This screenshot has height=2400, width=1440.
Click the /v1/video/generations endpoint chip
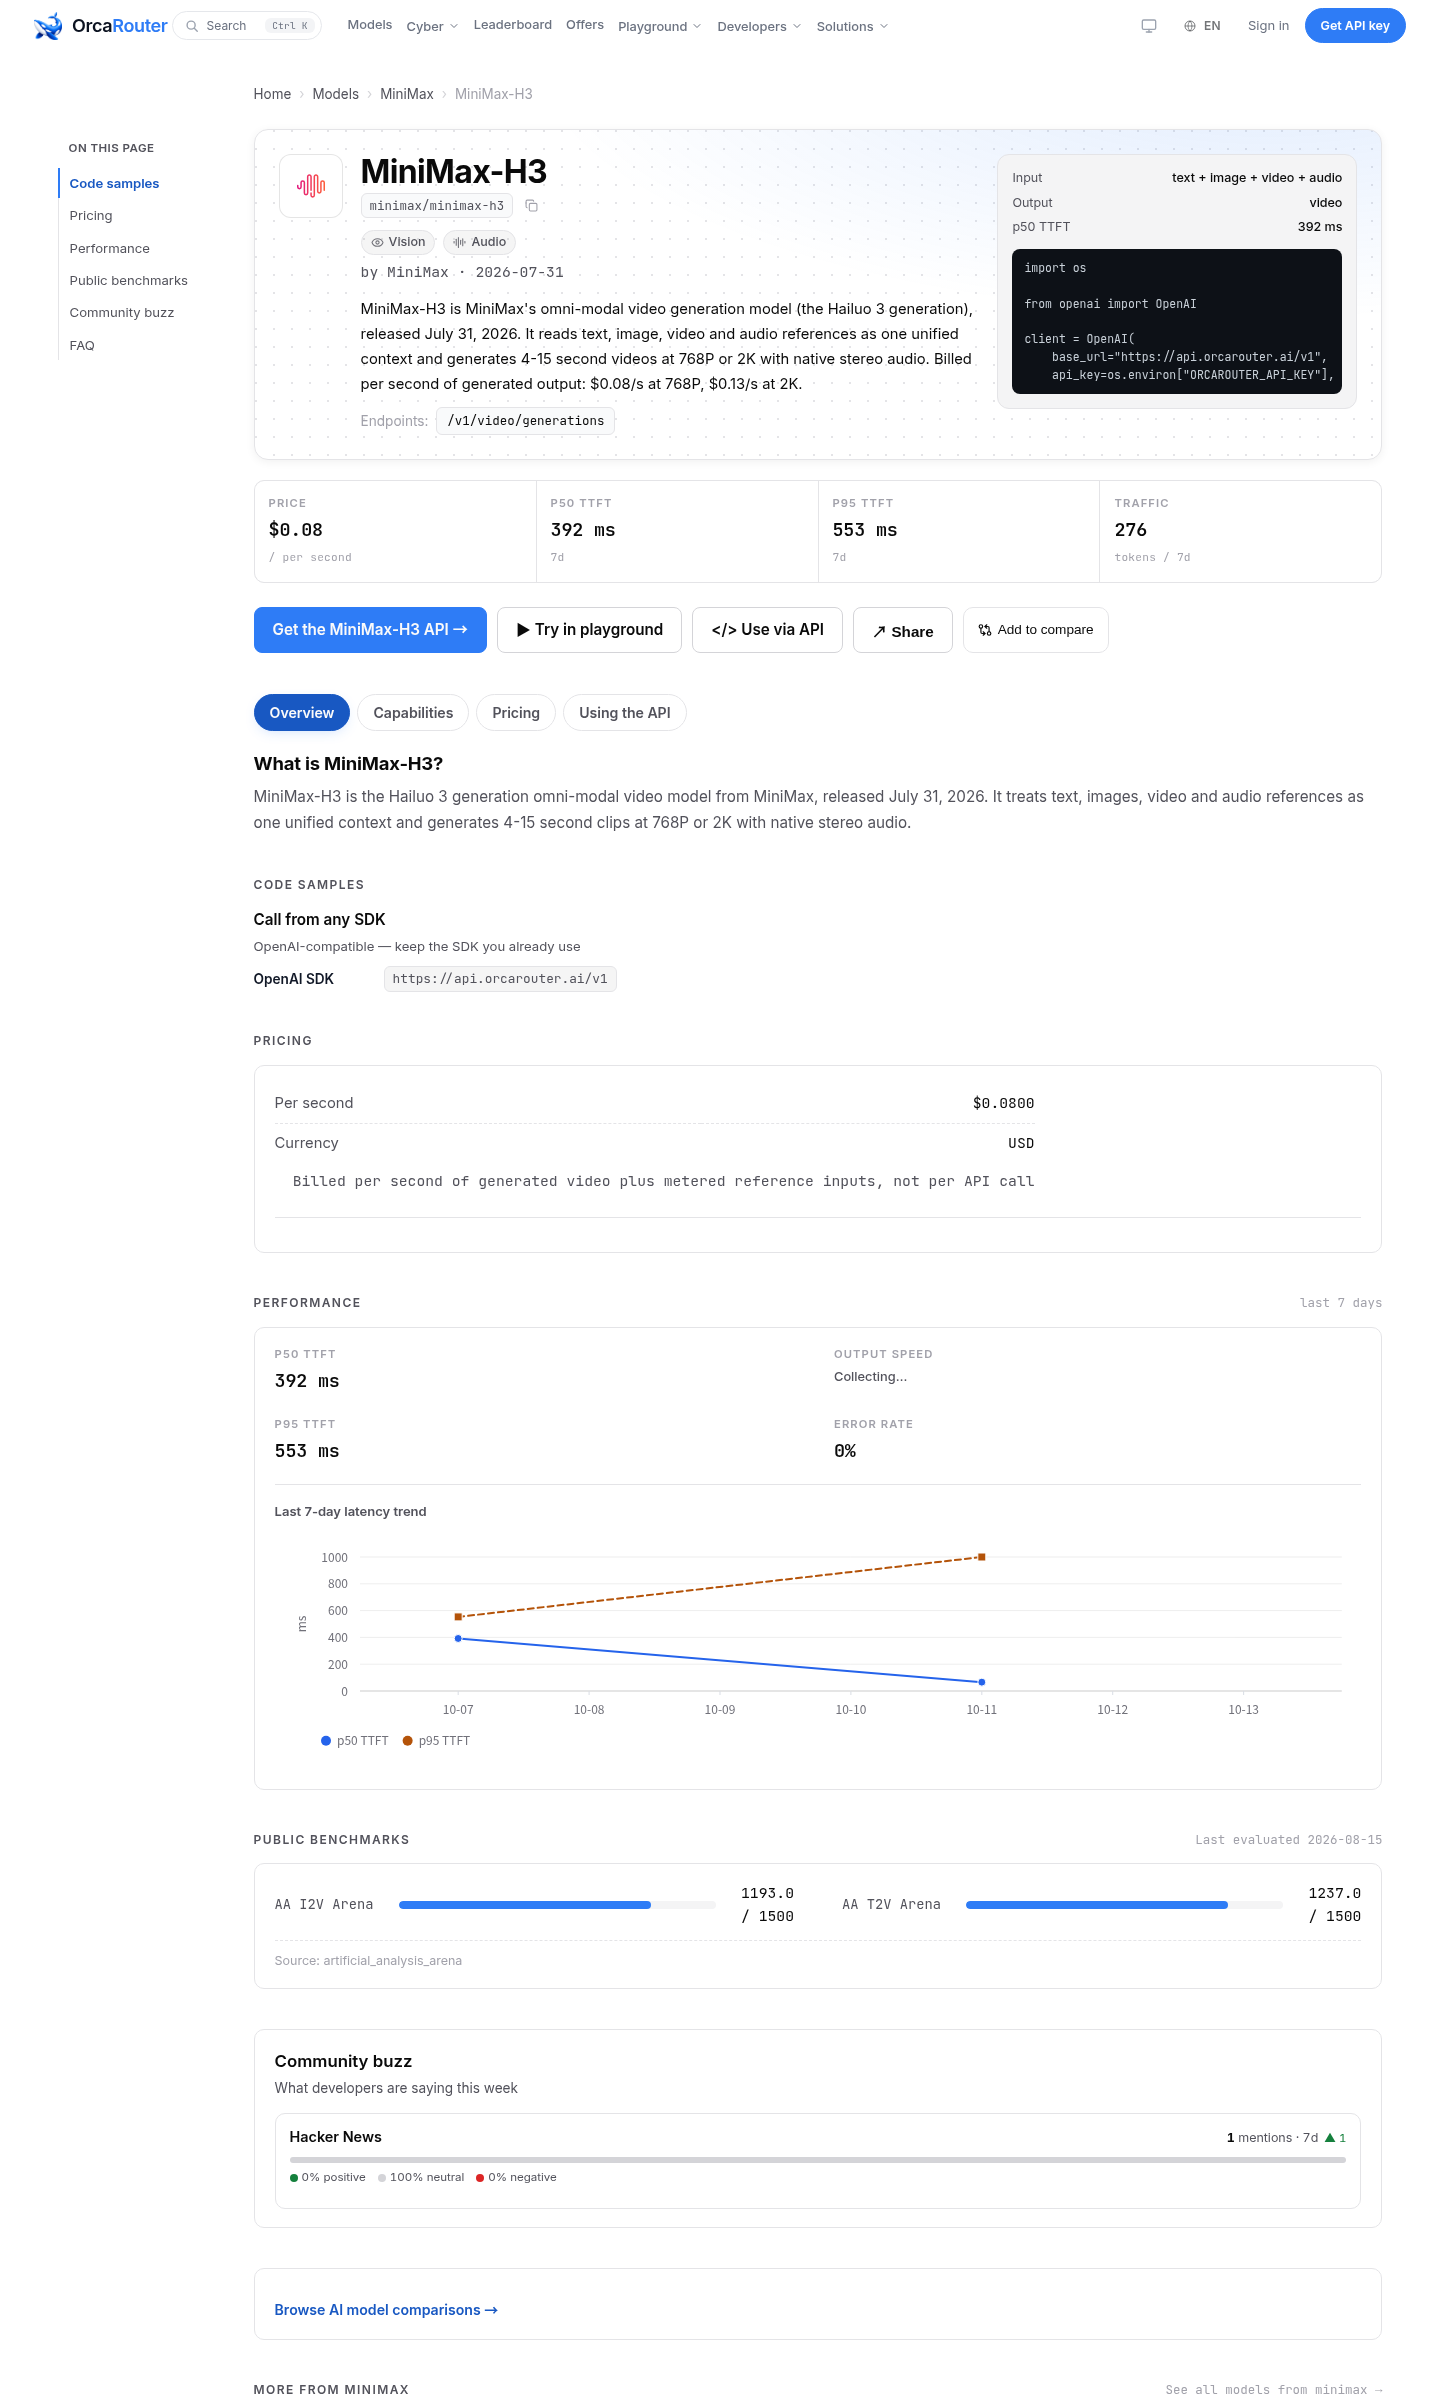coord(526,421)
